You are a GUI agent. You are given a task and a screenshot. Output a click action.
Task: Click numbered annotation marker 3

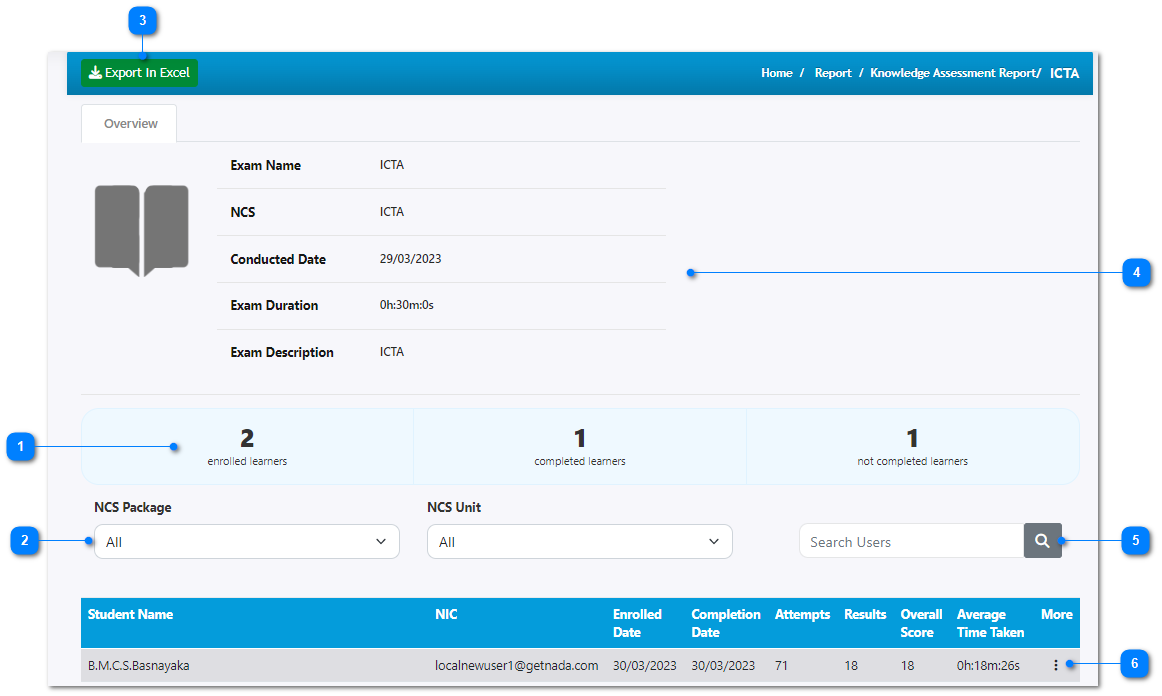click(143, 20)
